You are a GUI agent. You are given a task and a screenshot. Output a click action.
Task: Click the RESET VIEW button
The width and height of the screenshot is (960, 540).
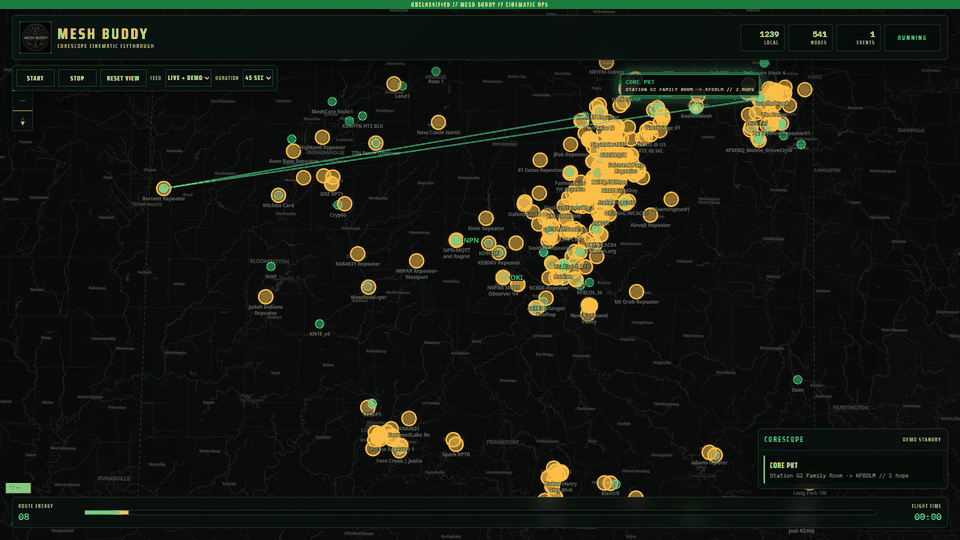(123, 78)
